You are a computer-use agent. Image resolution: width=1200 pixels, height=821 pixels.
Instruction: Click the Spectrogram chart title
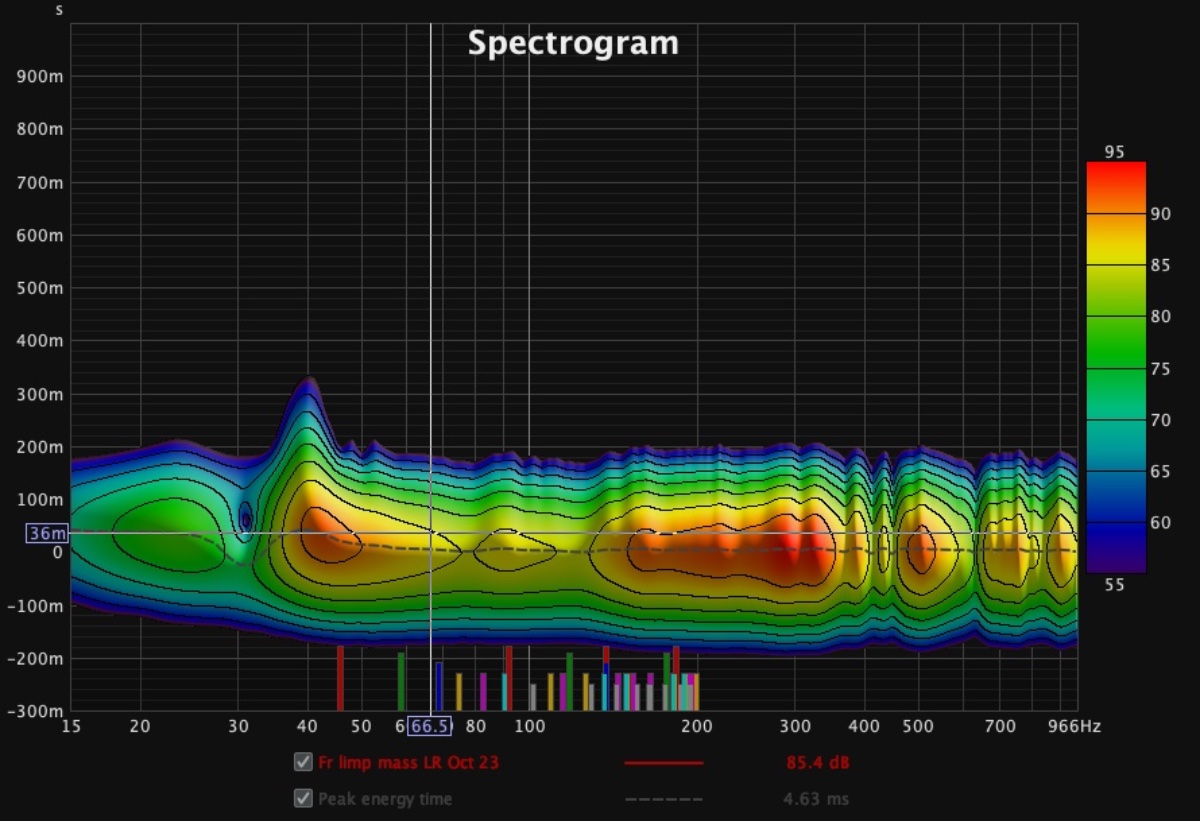(573, 43)
